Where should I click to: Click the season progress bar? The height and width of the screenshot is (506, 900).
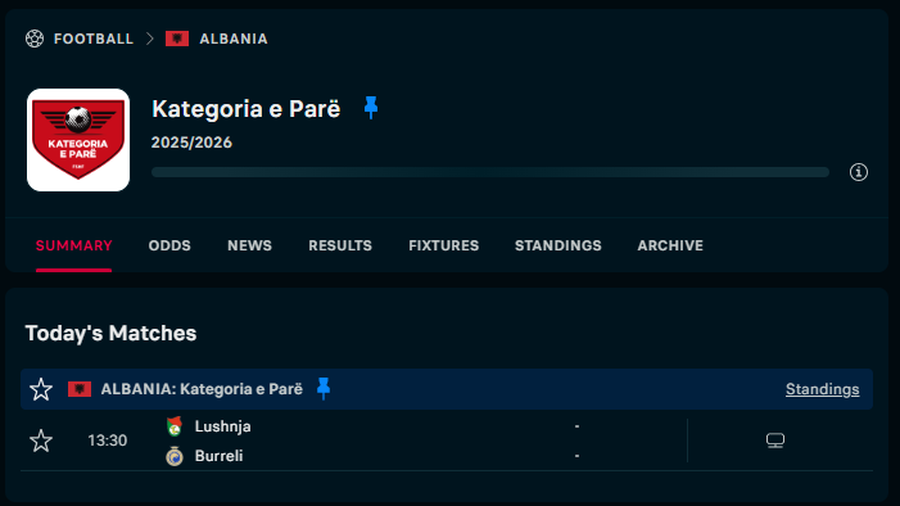[x=490, y=172]
